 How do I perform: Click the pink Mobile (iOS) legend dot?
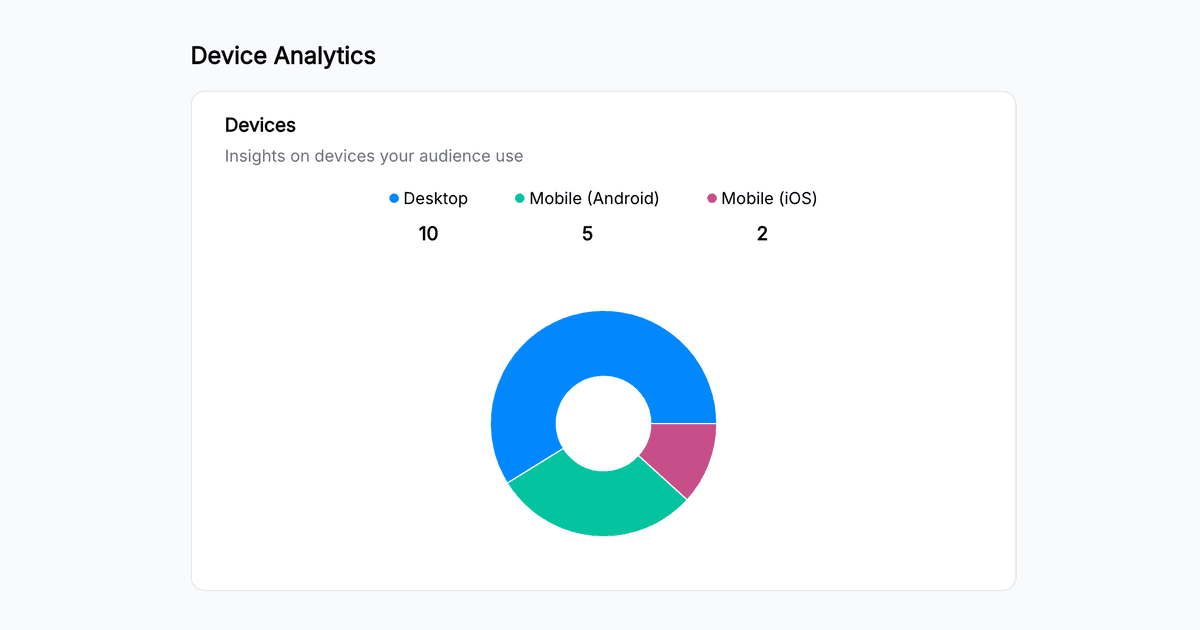(x=713, y=198)
